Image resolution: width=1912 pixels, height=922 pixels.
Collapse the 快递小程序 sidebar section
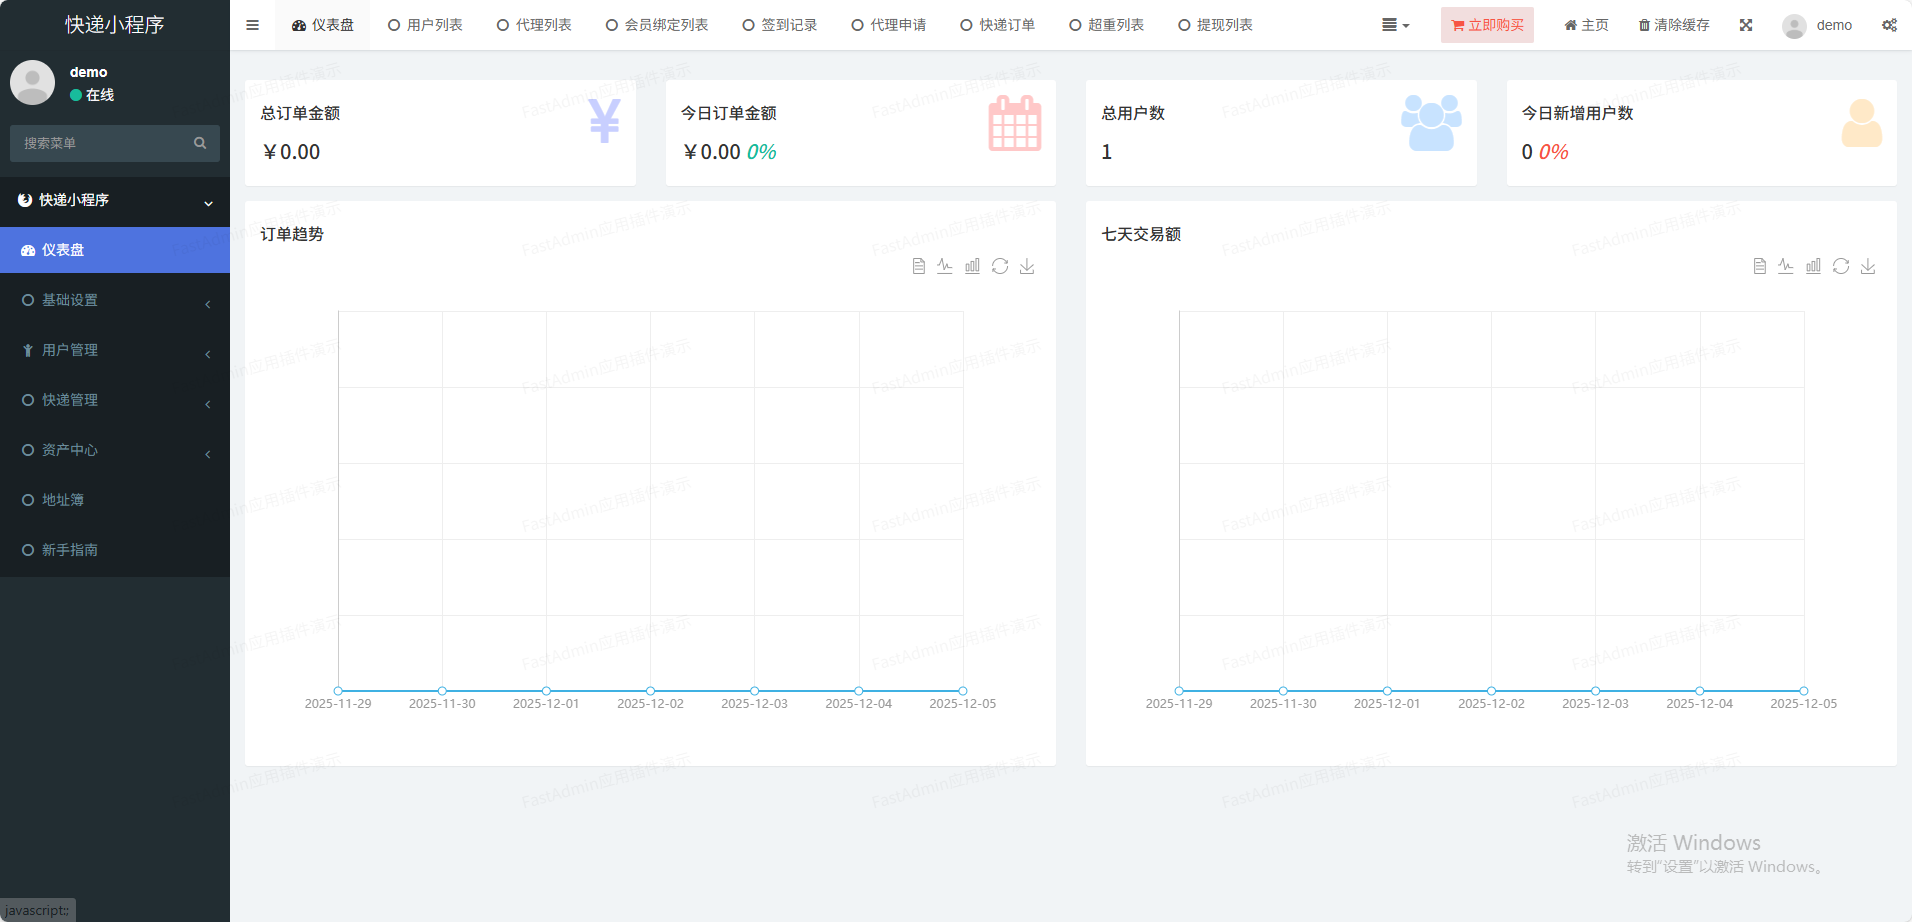pyautogui.click(x=115, y=200)
